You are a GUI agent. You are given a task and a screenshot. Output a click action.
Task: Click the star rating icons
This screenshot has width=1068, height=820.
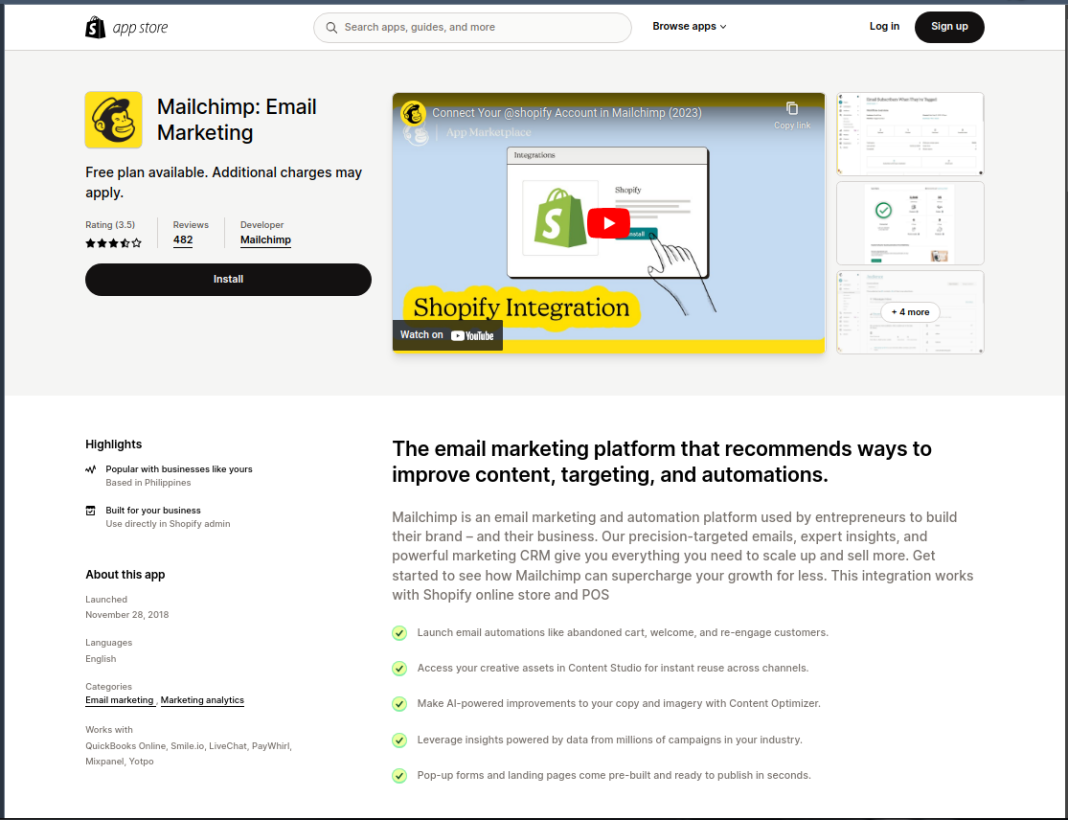coord(113,241)
